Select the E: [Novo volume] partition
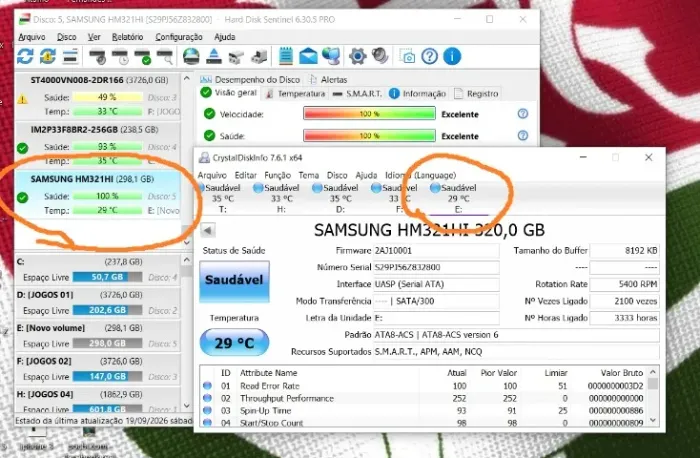Image resolution: width=700 pixels, height=458 pixels. pyautogui.click(x=98, y=336)
